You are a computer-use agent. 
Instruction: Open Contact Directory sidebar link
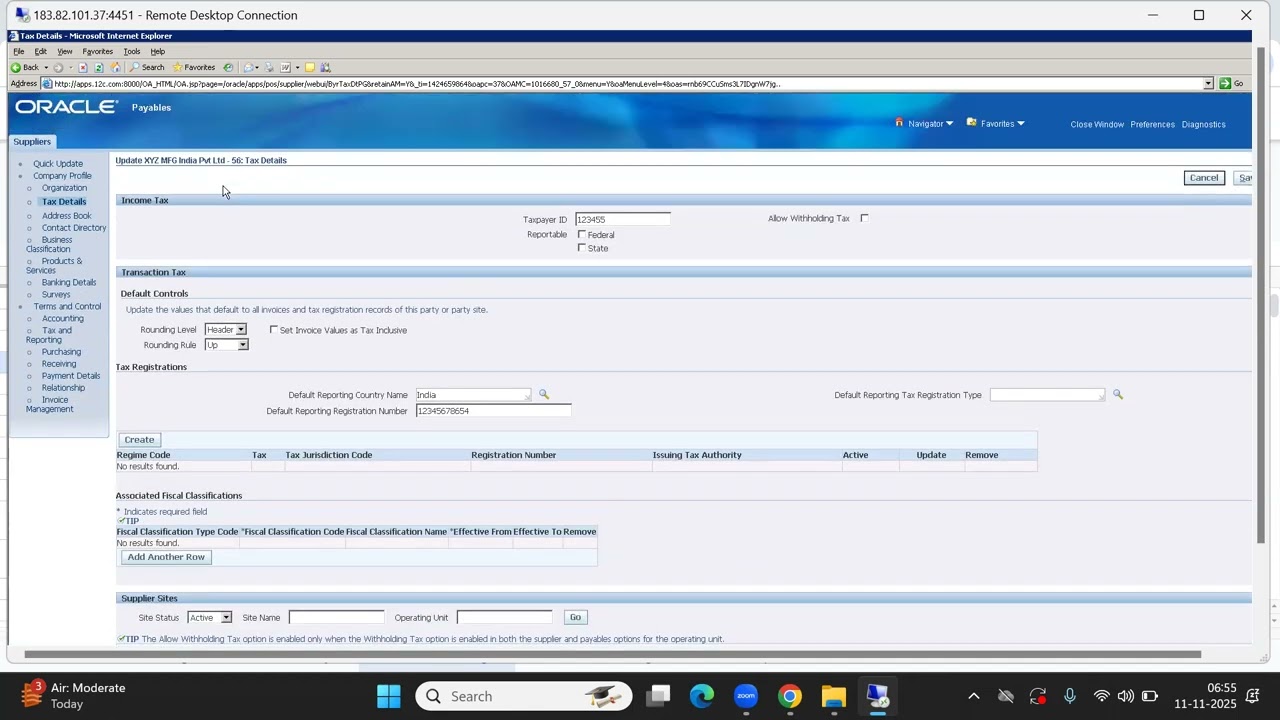click(x=74, y=227)
